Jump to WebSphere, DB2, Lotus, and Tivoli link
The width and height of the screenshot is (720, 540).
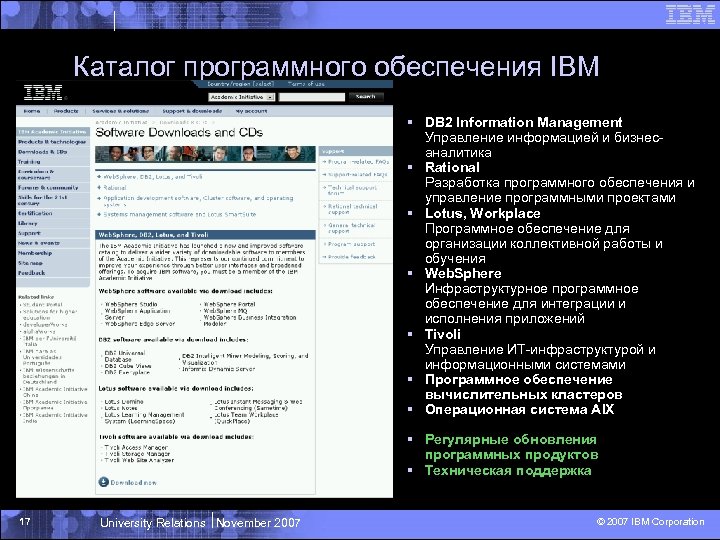(x=153, y=176)
